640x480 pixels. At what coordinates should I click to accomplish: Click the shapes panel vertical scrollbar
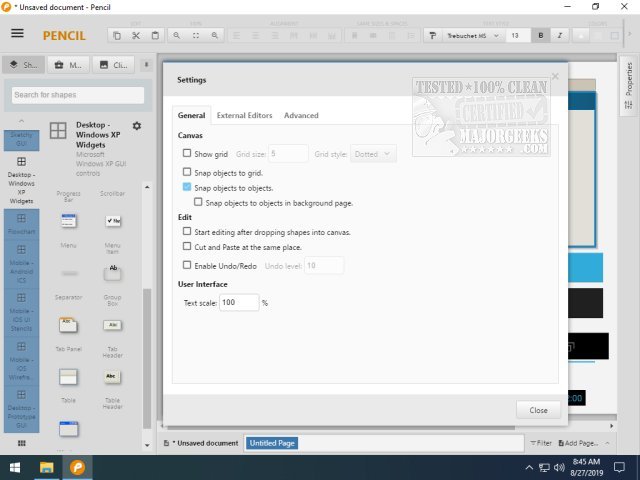tap(147, 358)
